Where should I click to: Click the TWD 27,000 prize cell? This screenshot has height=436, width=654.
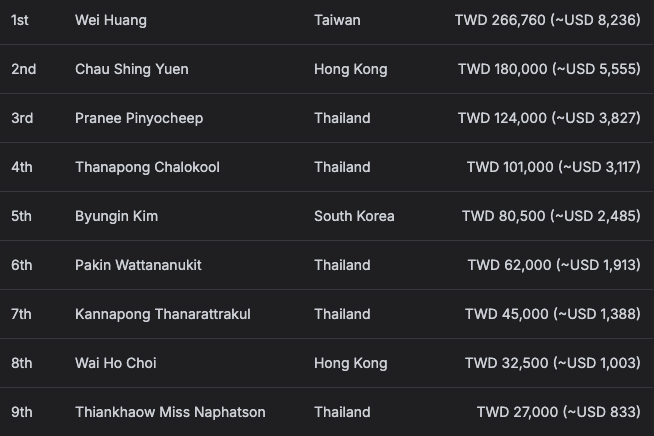click(558, 412)
